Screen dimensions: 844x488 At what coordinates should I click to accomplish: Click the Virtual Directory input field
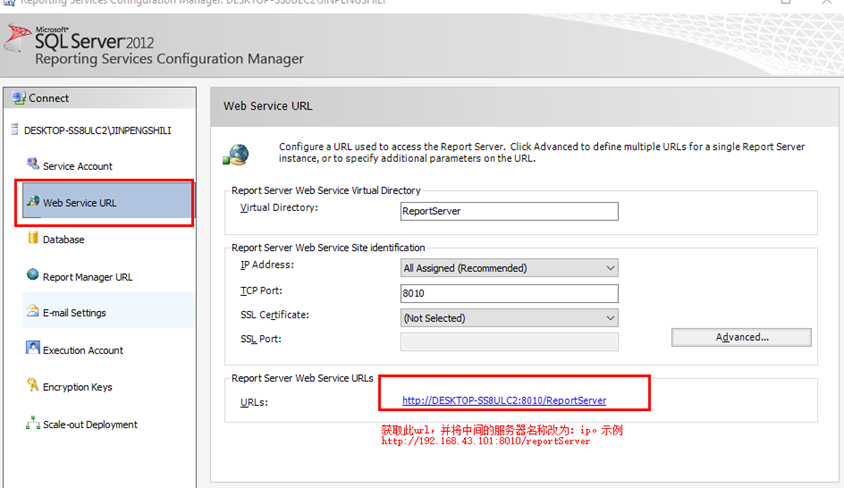[509, 211]
